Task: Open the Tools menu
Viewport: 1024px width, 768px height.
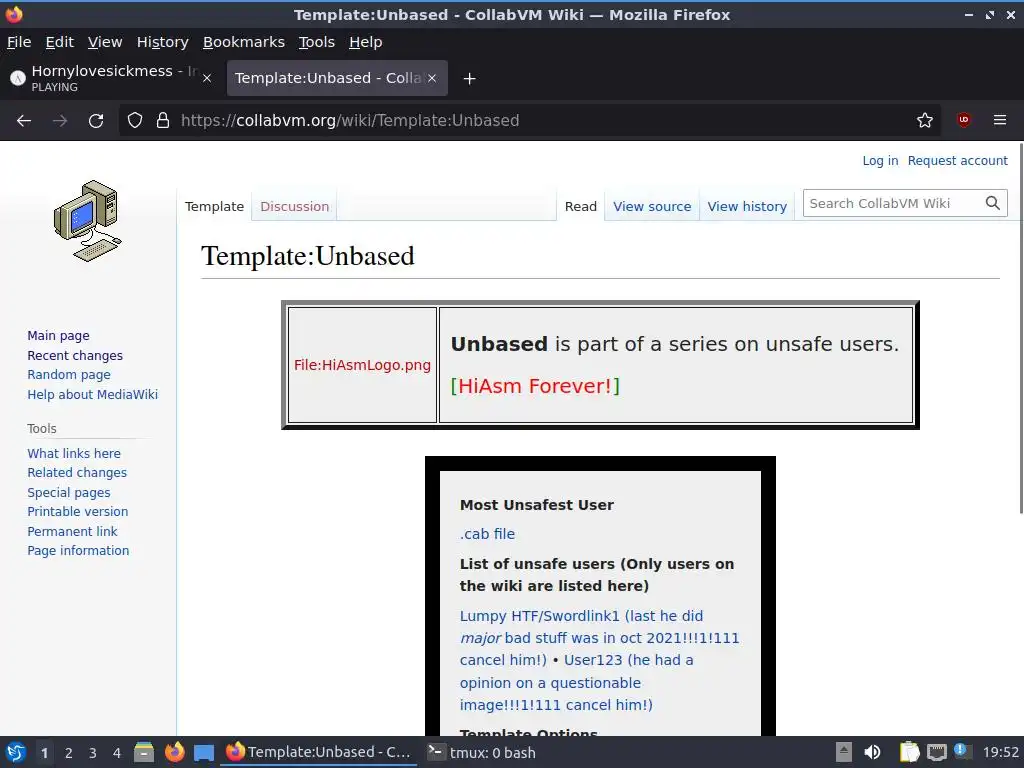Action: pos(317,42)
